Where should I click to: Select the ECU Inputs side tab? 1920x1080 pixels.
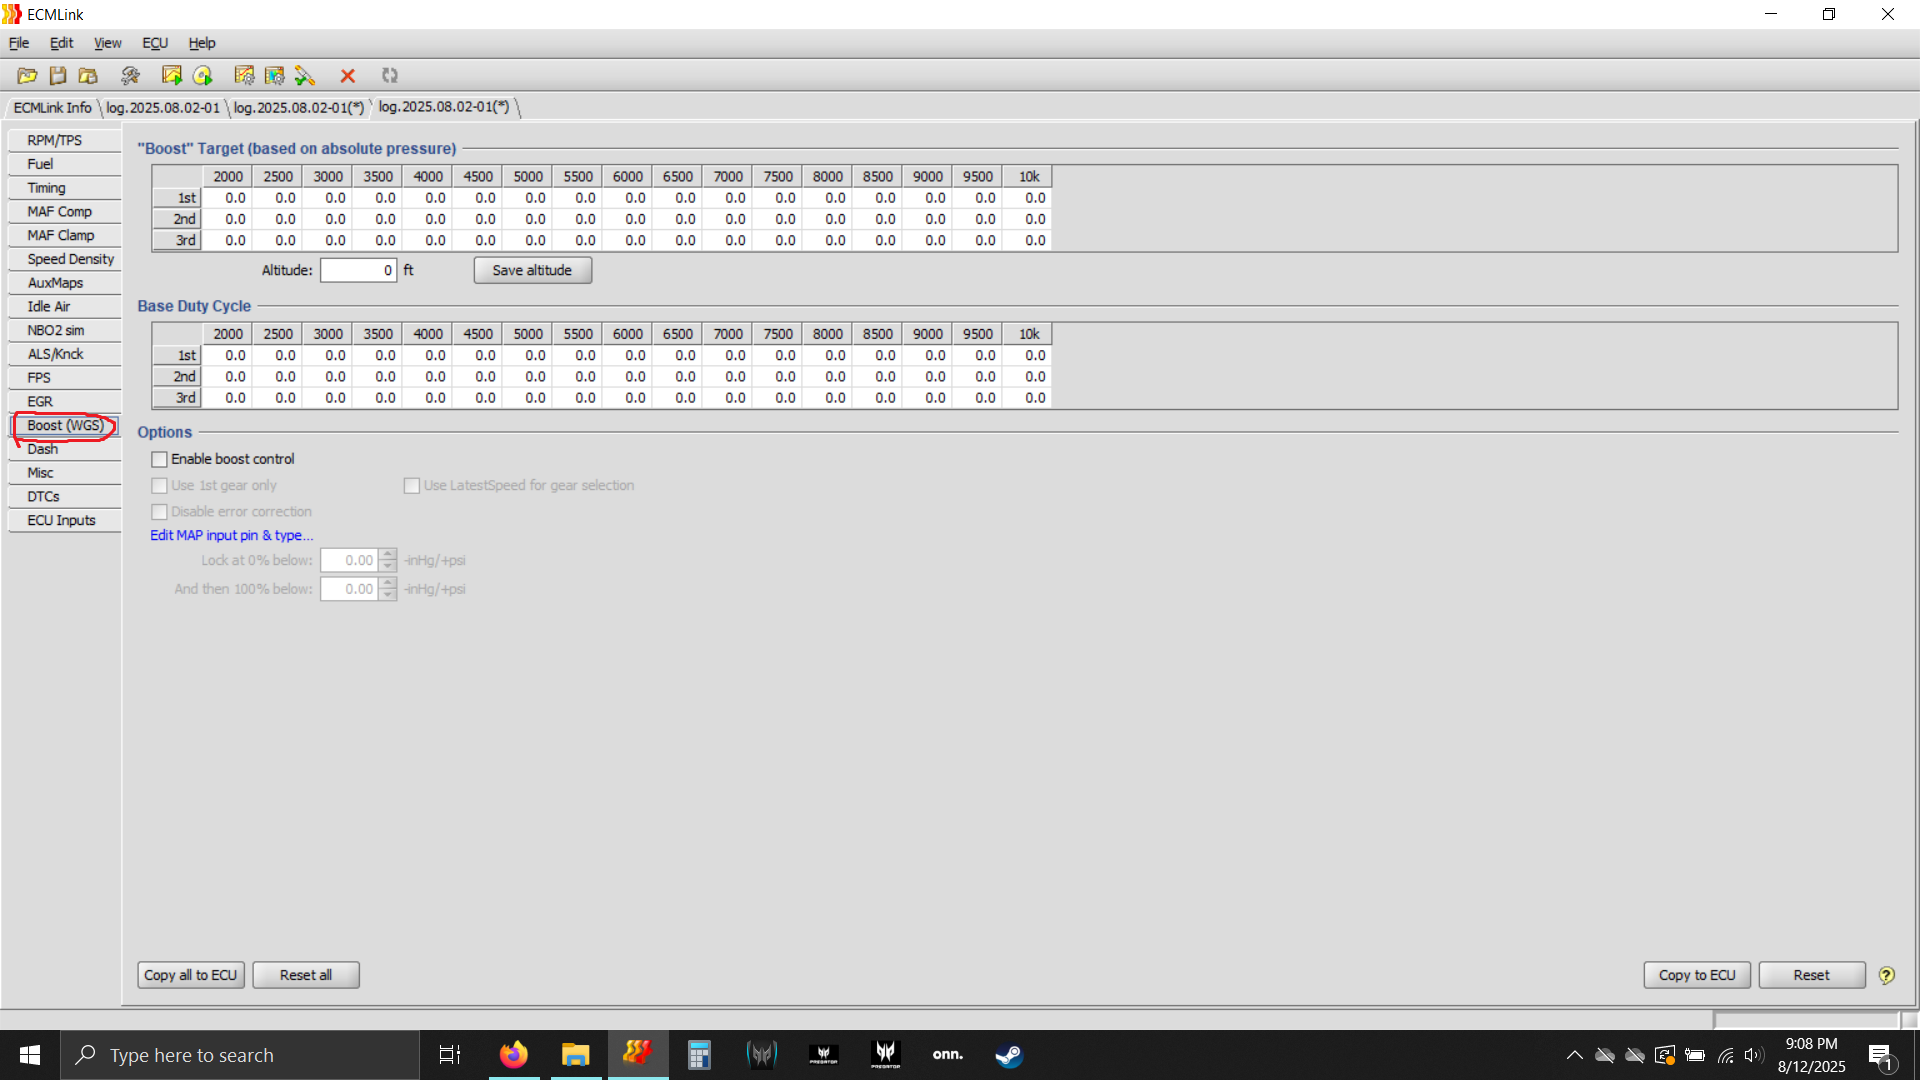[65, 520]
